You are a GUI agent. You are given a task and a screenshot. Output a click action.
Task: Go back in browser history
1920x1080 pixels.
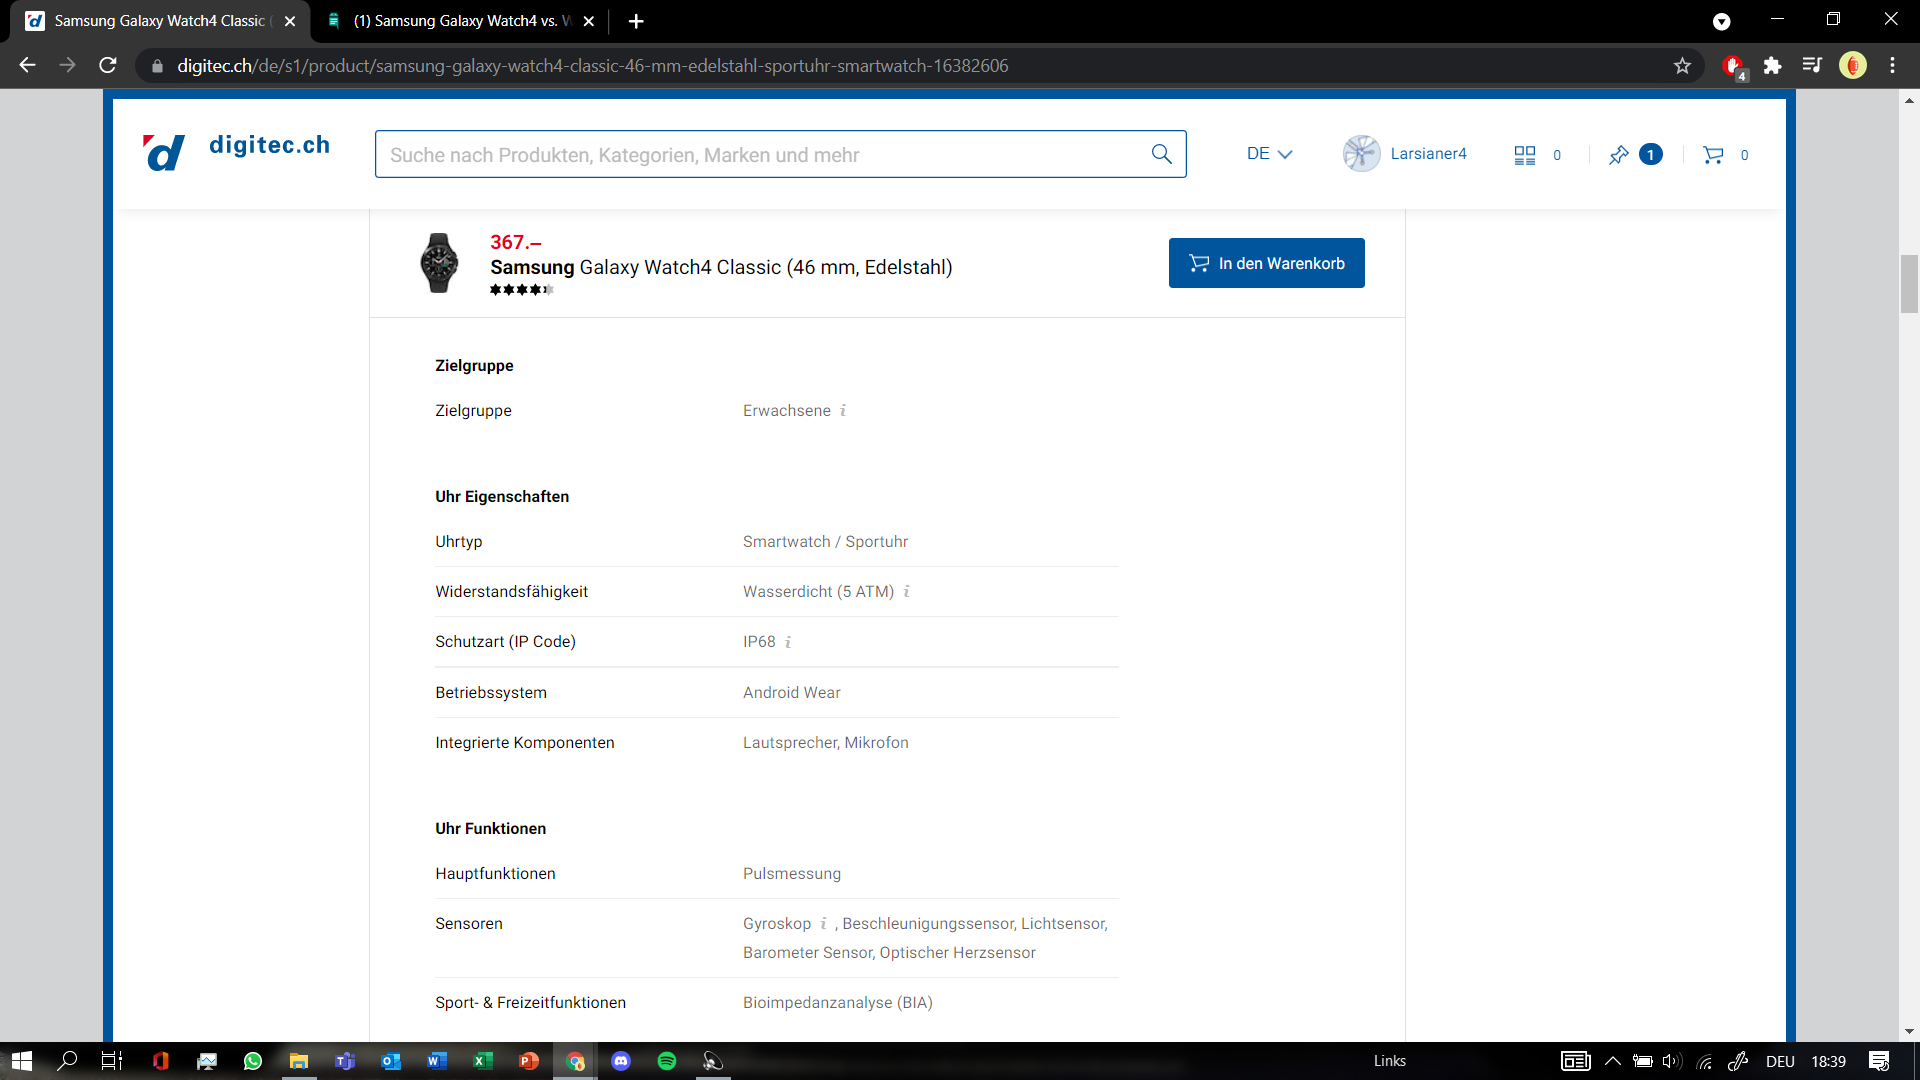point(27,66)
